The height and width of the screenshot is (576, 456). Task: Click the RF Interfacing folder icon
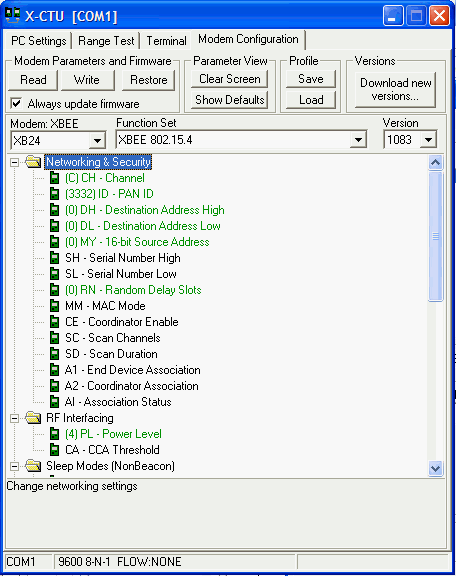(x=33, y=418)
